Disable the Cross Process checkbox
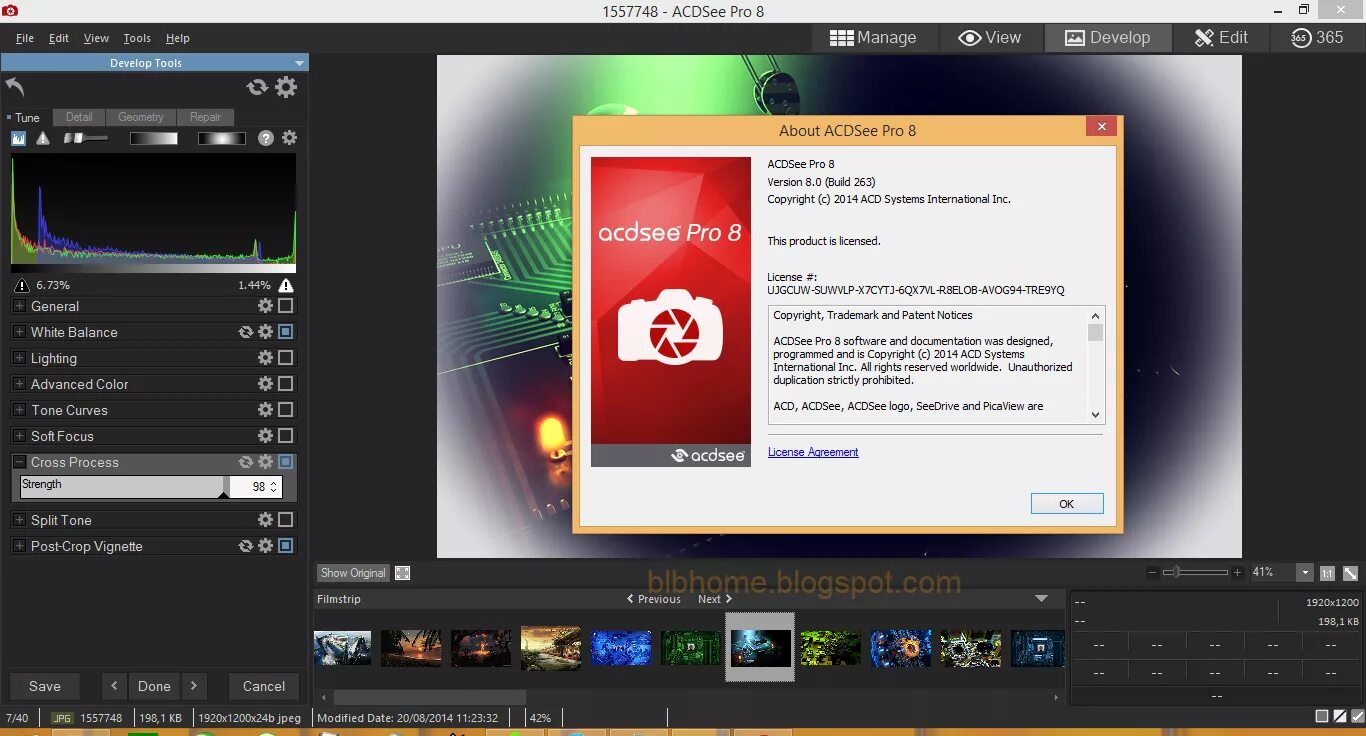This screenshot has width=1366, height=736. (286, 462)
